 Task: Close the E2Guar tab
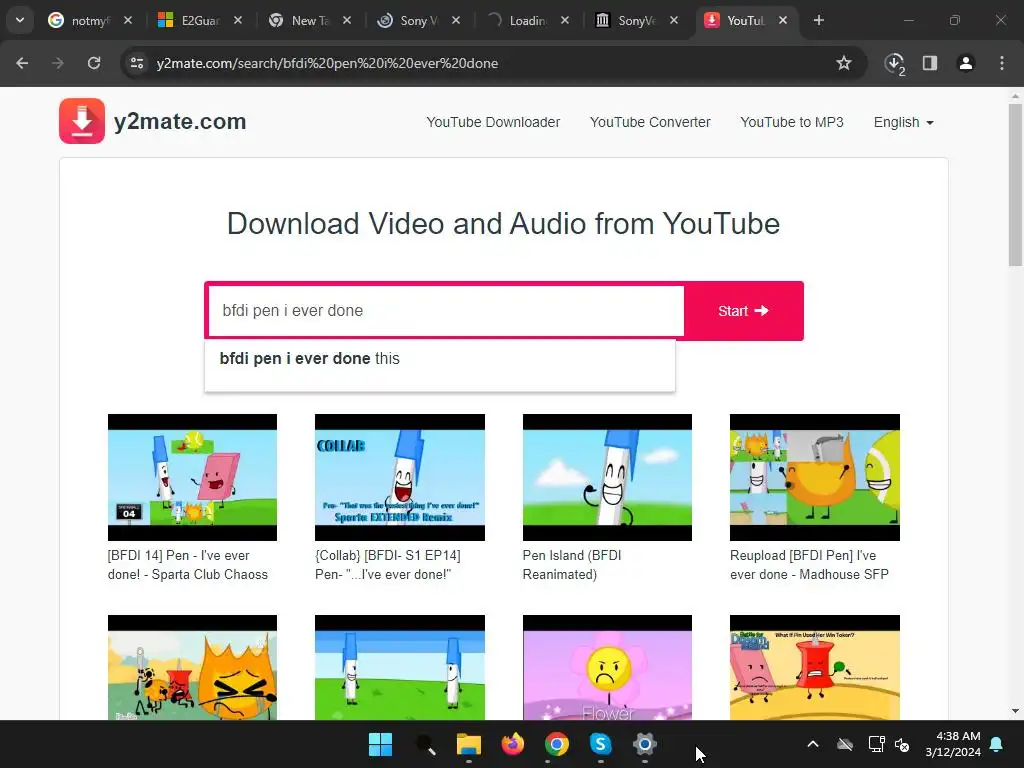click(x=238, y=20)
